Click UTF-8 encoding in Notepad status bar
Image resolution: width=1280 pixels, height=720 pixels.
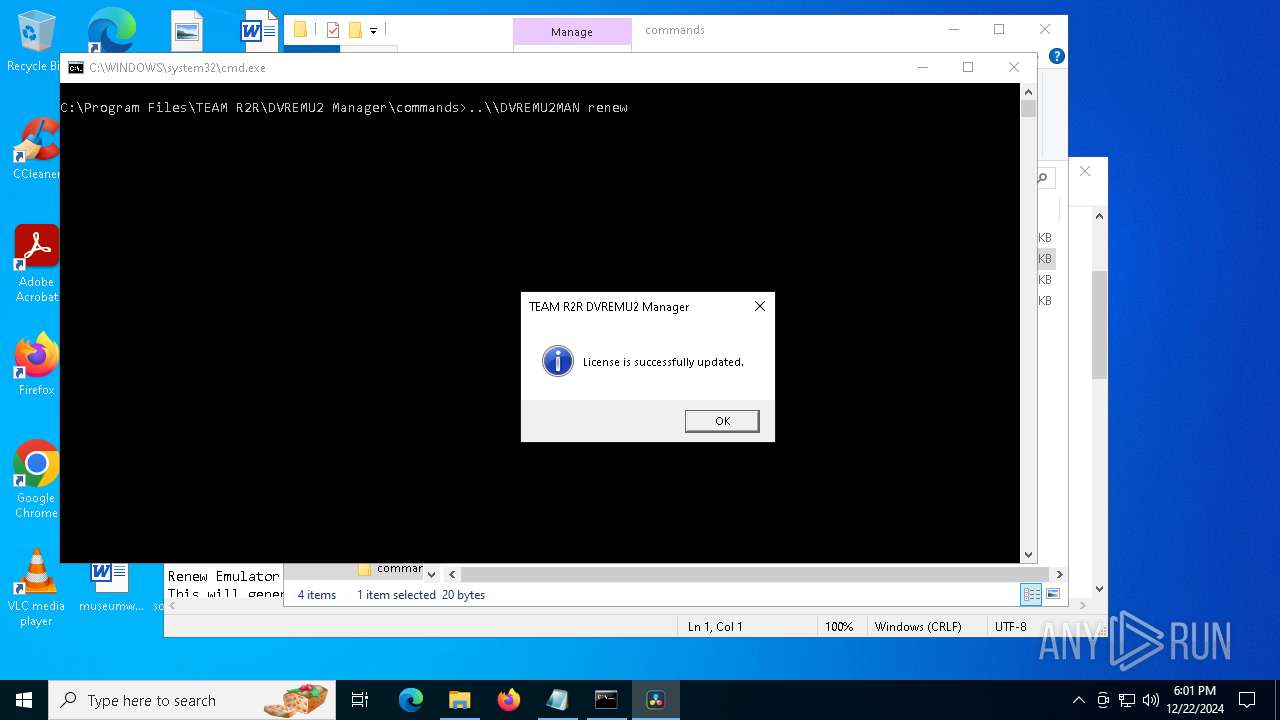pyautogui.click(x=1011, y=627)
